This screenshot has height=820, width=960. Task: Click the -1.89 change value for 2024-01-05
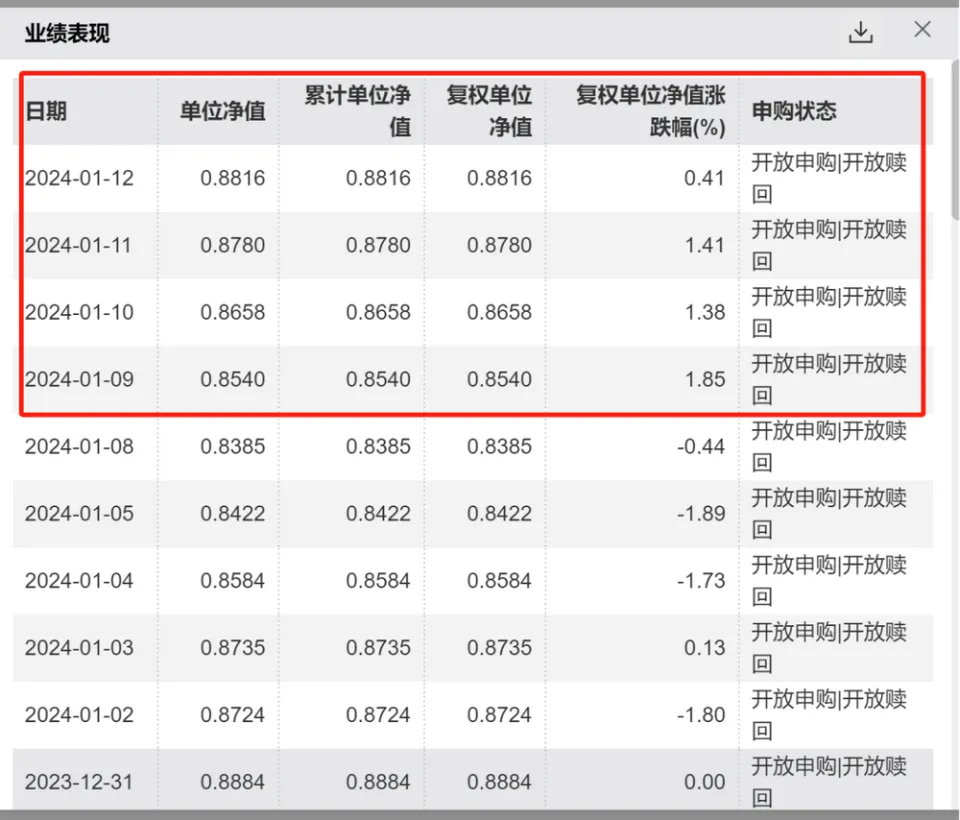pyautogui.click(x=700, y=514)
